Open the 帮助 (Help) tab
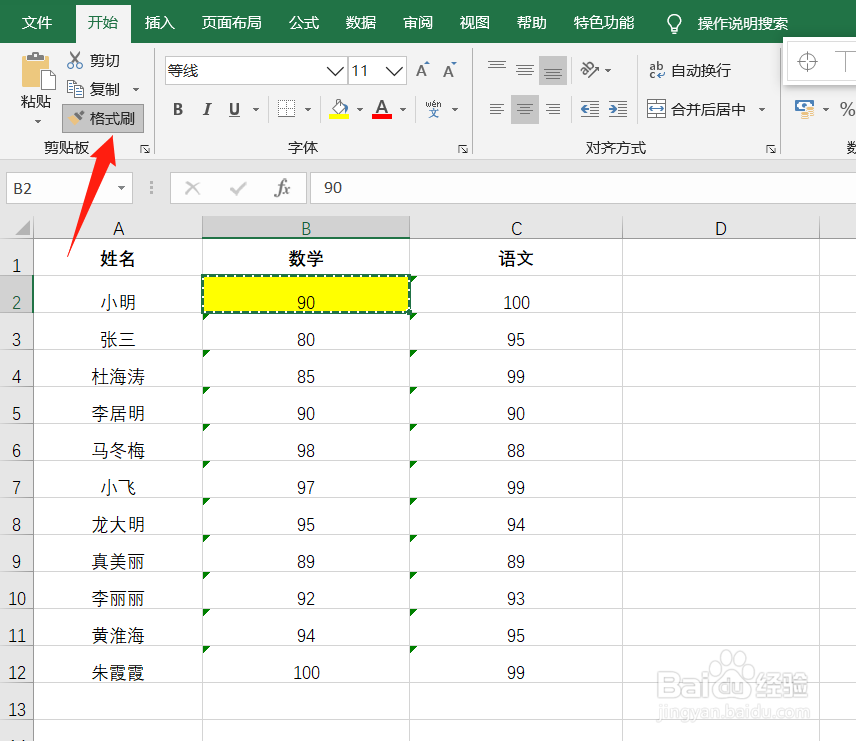This screenshot has width=856, height=741. coord(531,22)
